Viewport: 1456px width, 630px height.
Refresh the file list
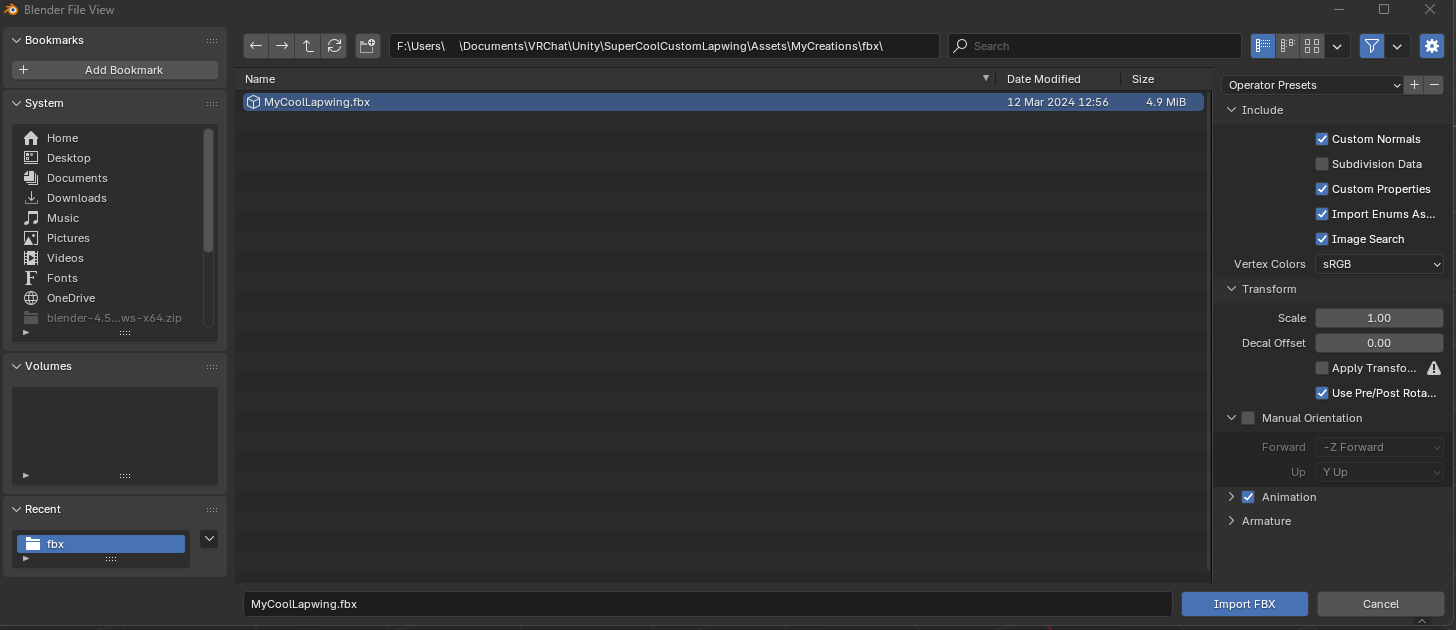tap(334, 45)
